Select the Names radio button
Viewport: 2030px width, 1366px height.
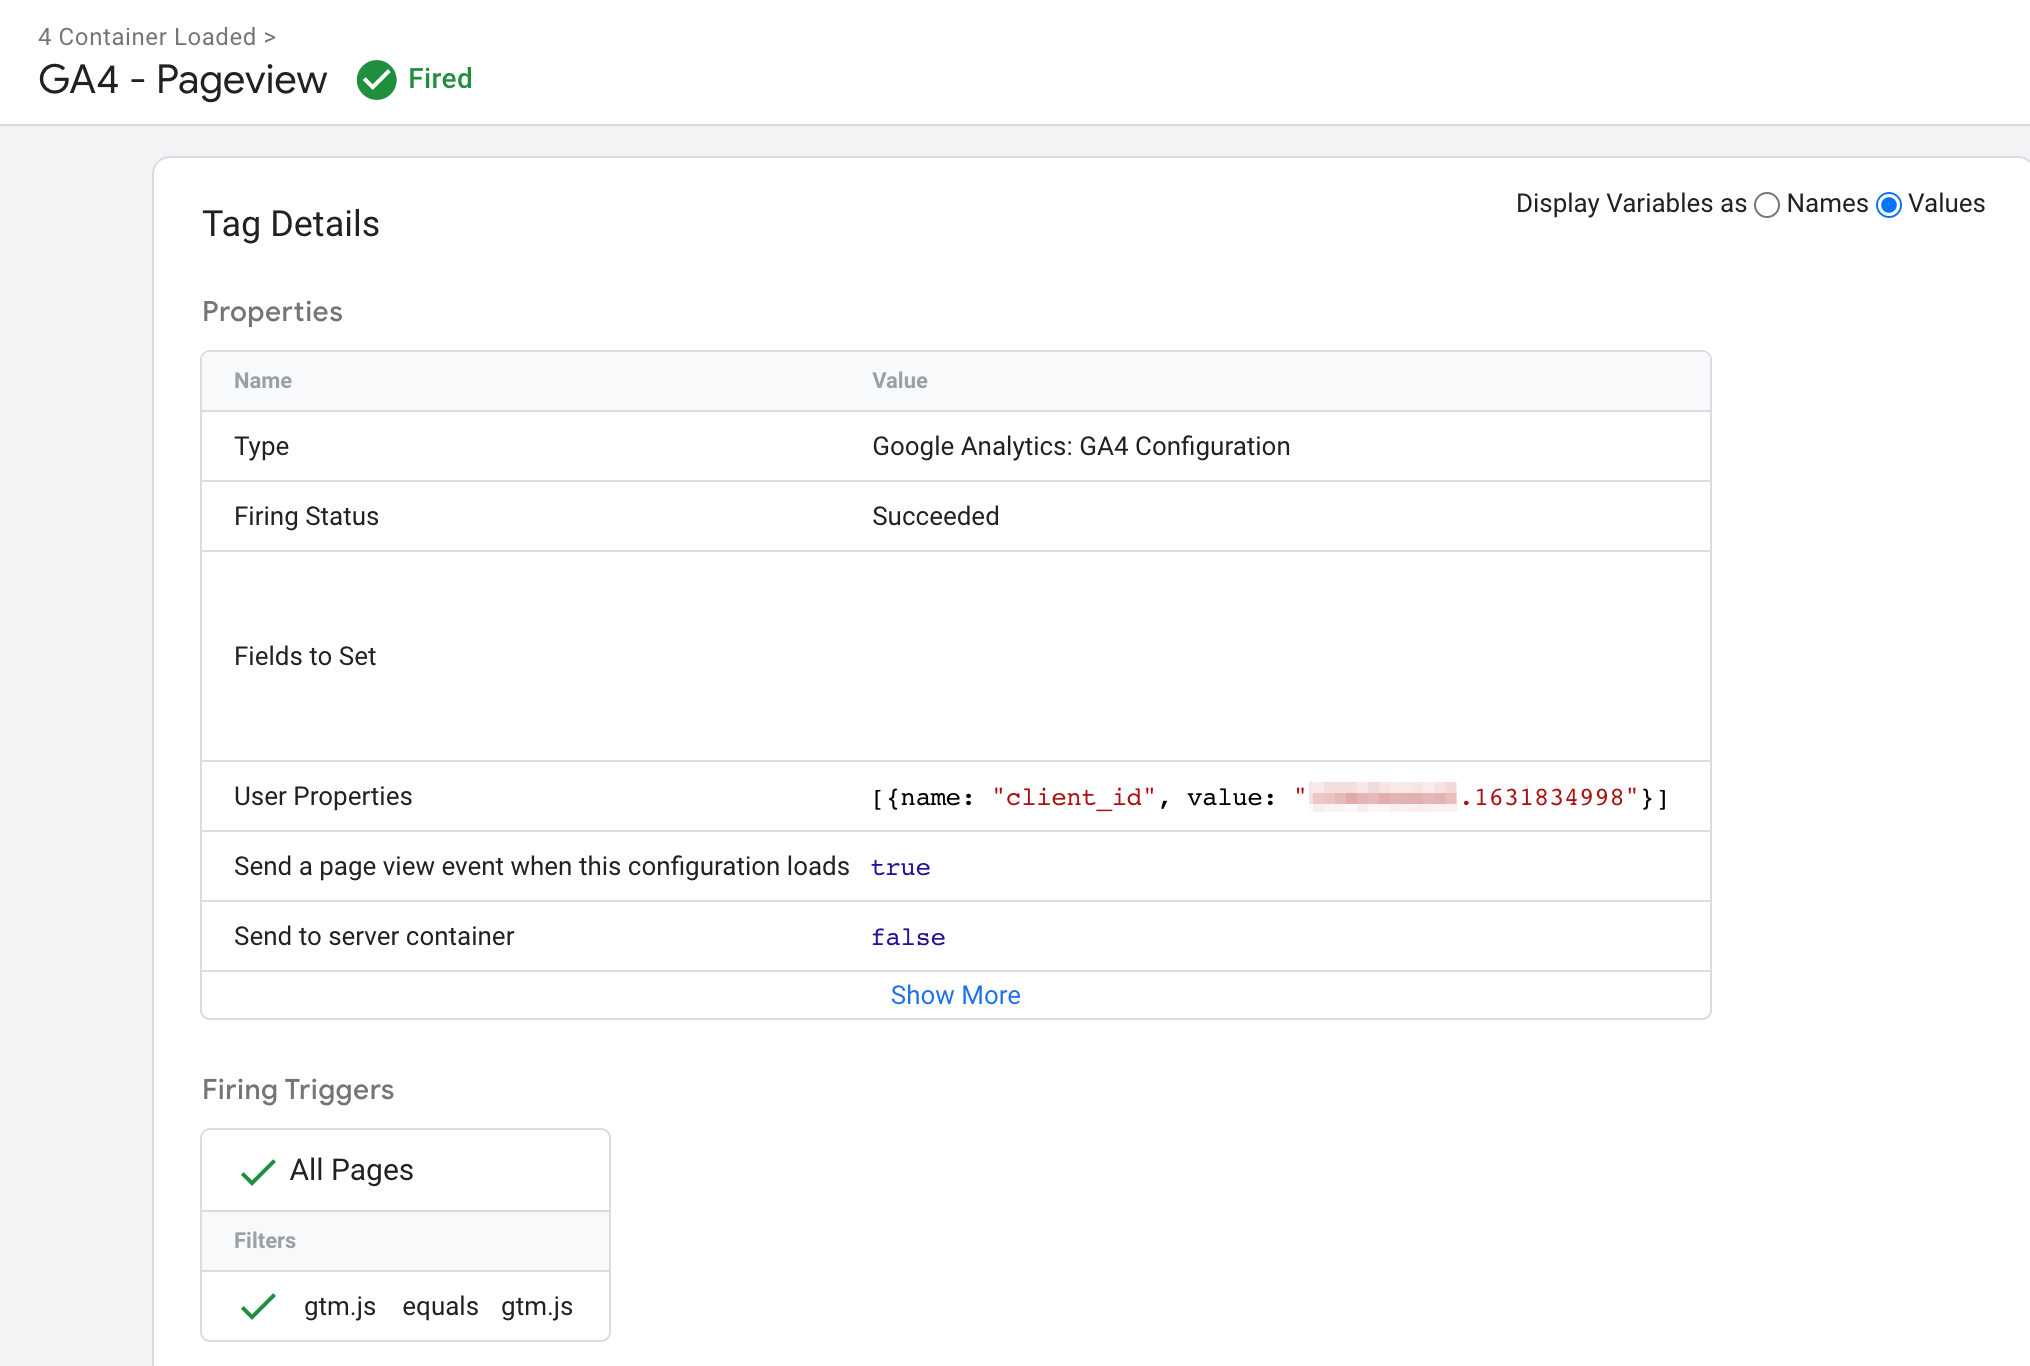[x=1767, y=205]
